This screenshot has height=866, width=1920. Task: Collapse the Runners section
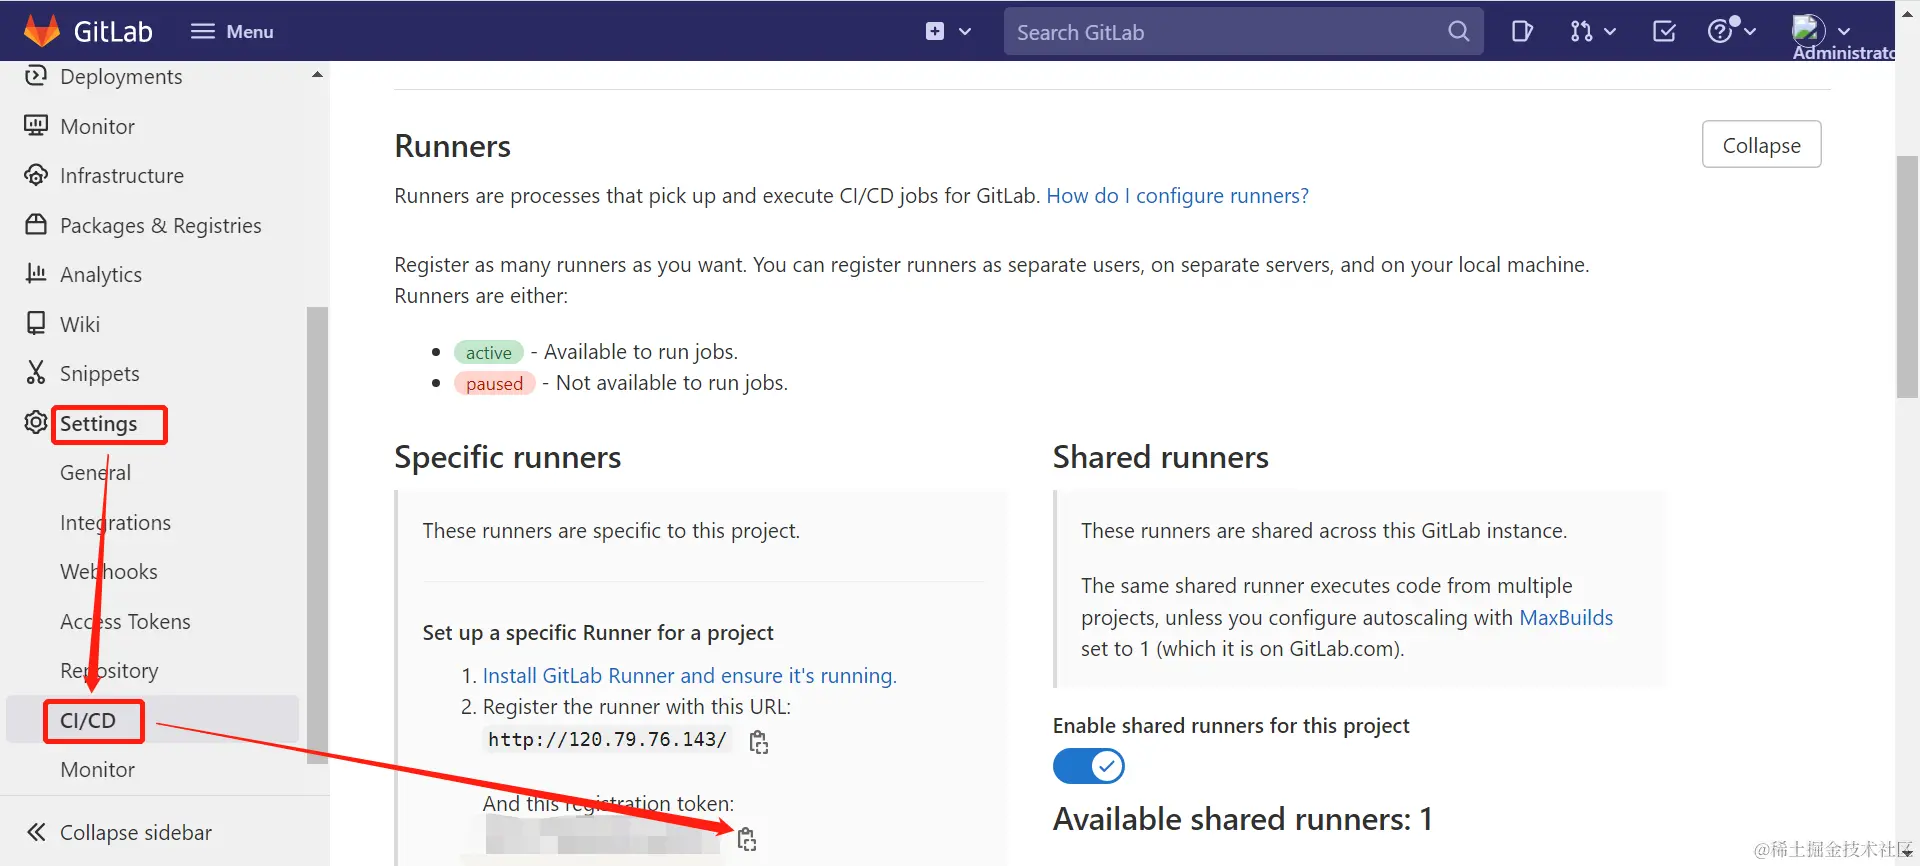pyautogui.click(x=1761, y=145)
